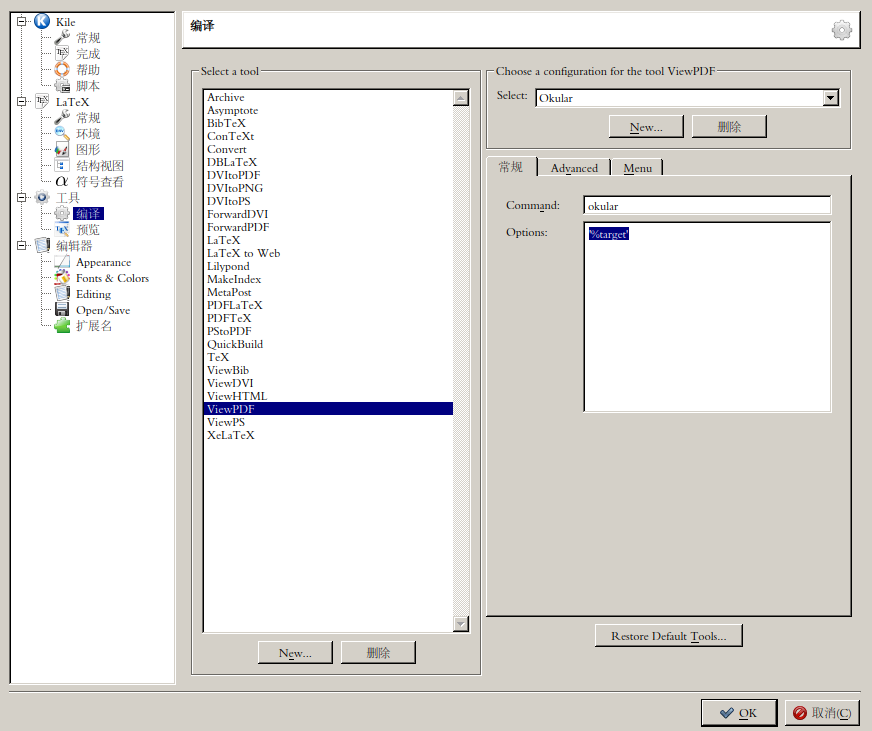The height and width of the screenshot is (731, 872).
Task: Switch to the Menu tab
Action: [x=637, y=168]
